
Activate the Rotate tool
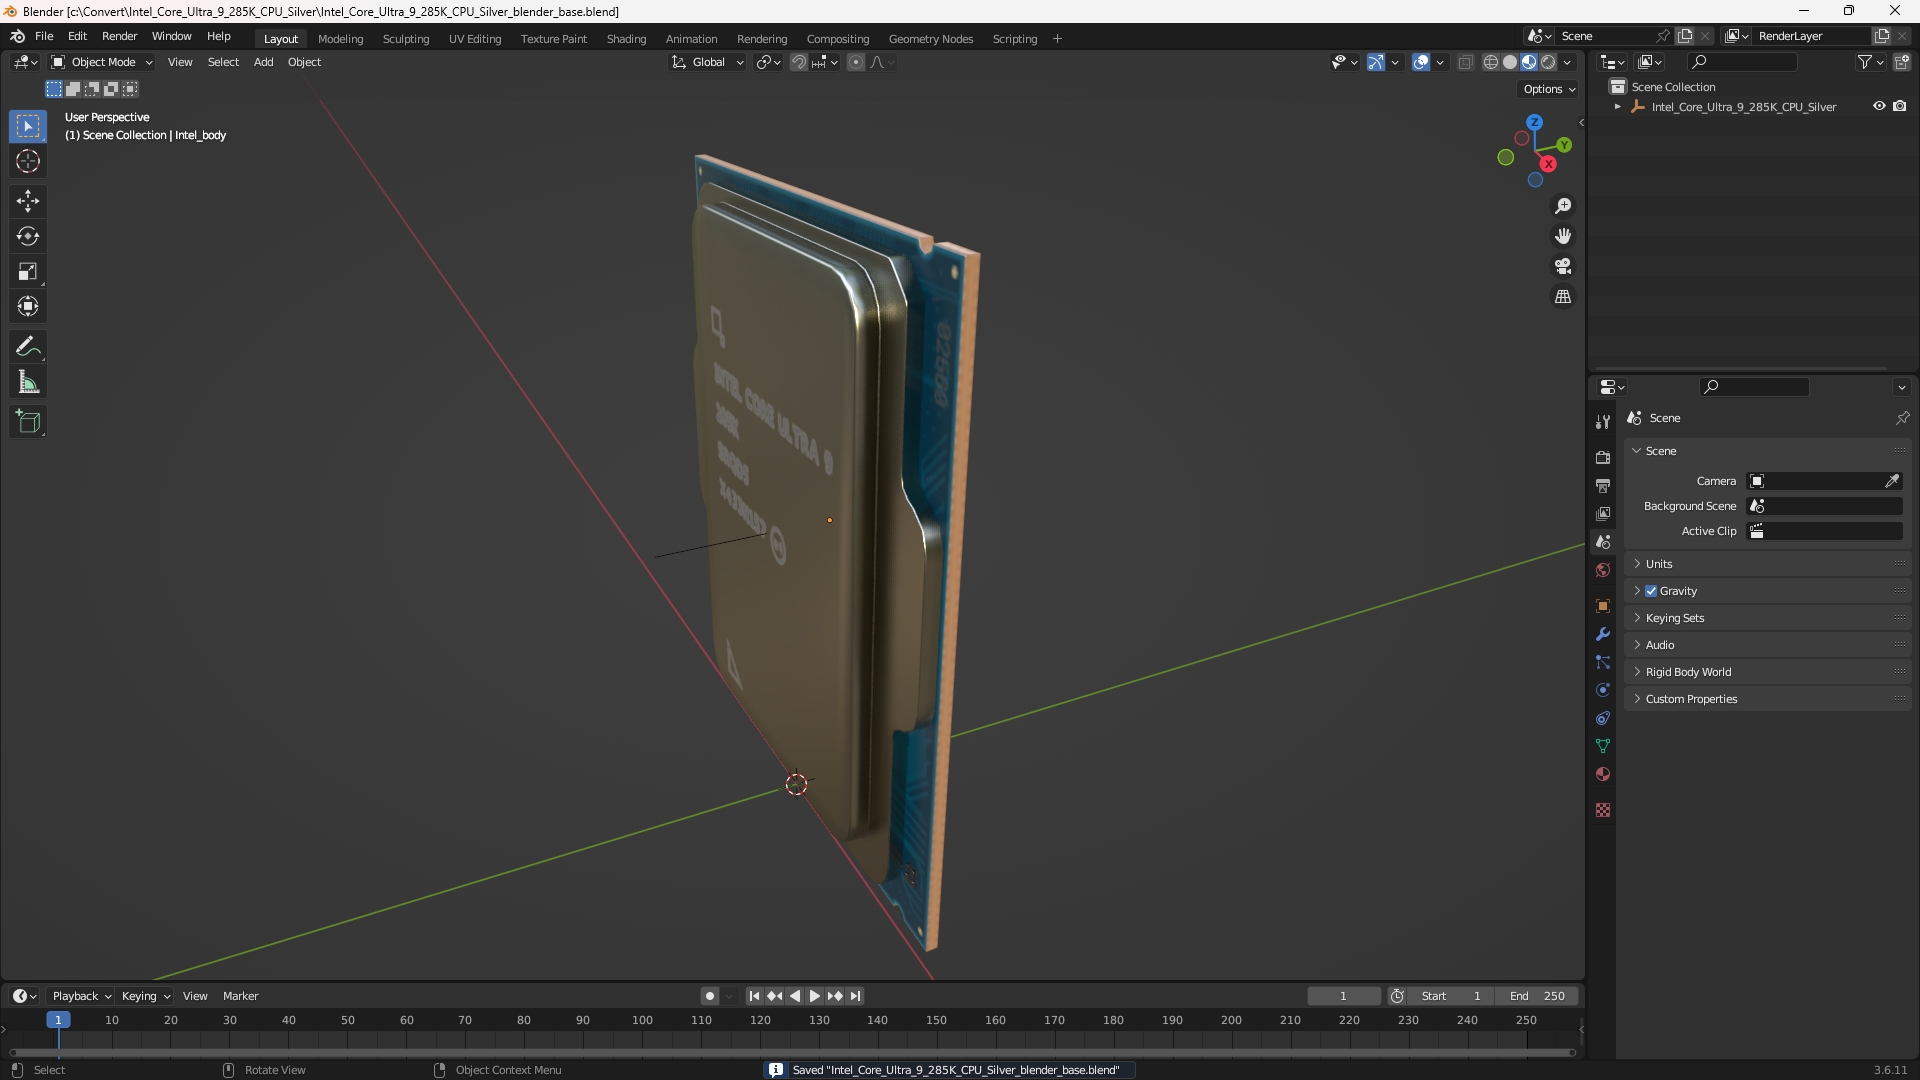point(28,236)
